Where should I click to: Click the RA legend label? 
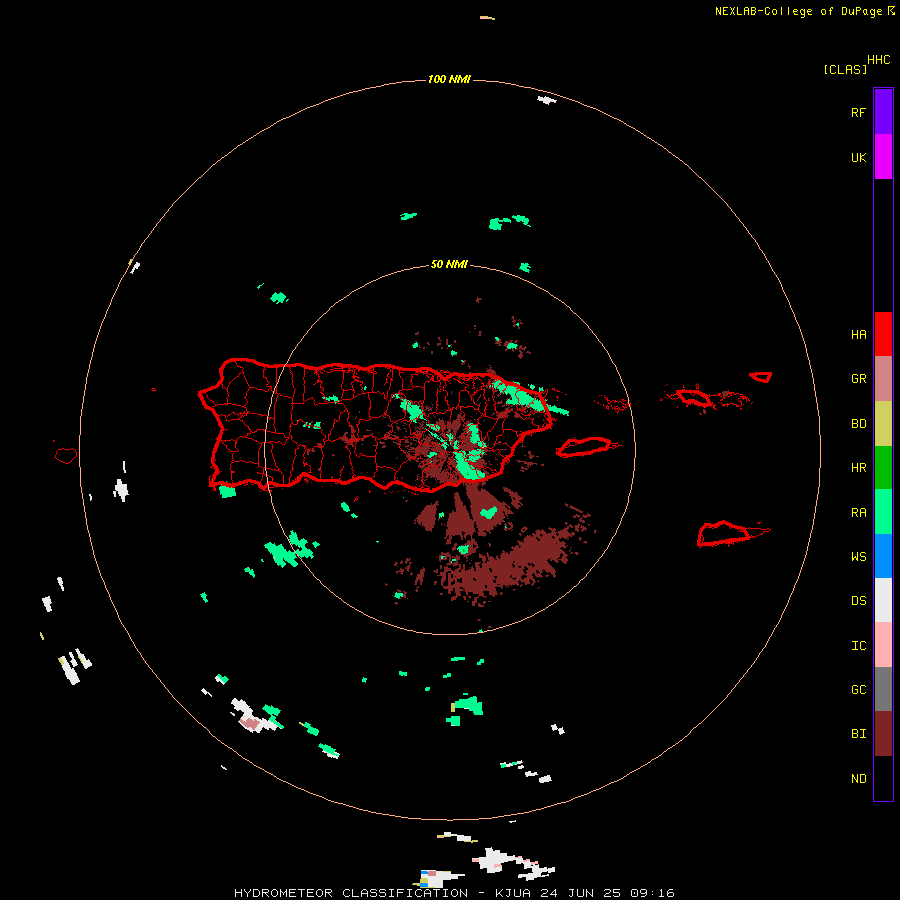pos(858,513)
